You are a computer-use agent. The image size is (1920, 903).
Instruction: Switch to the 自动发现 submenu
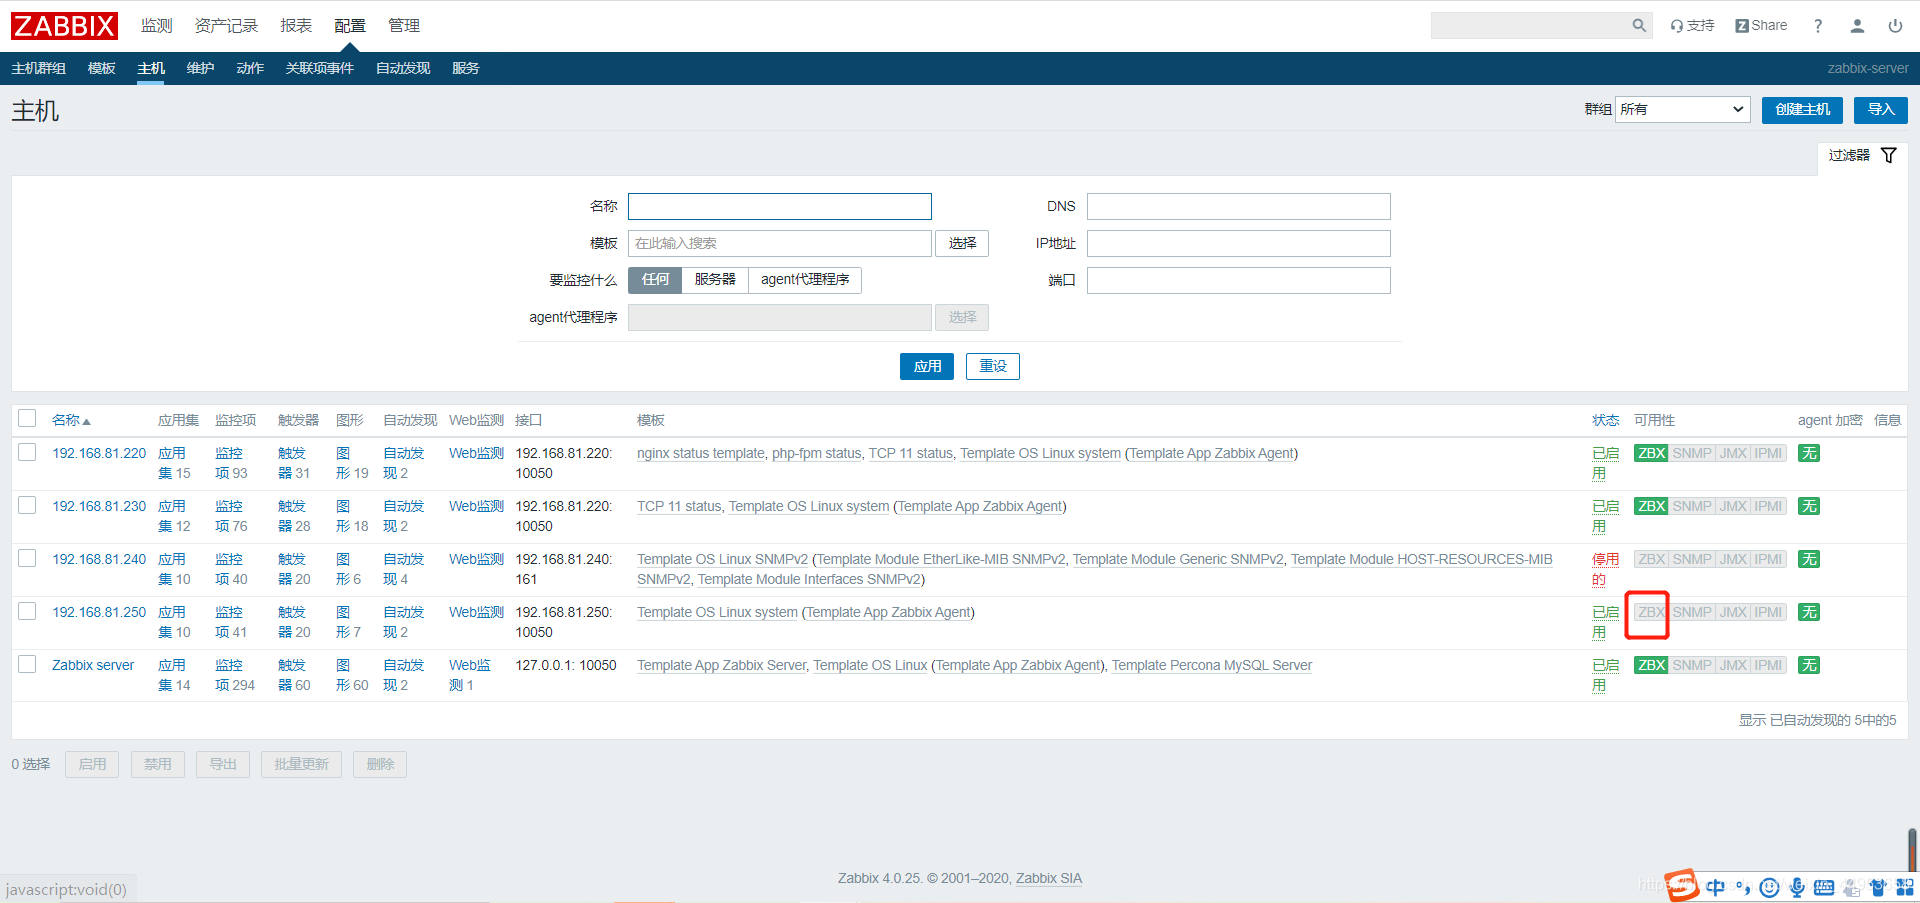[403, 68]
